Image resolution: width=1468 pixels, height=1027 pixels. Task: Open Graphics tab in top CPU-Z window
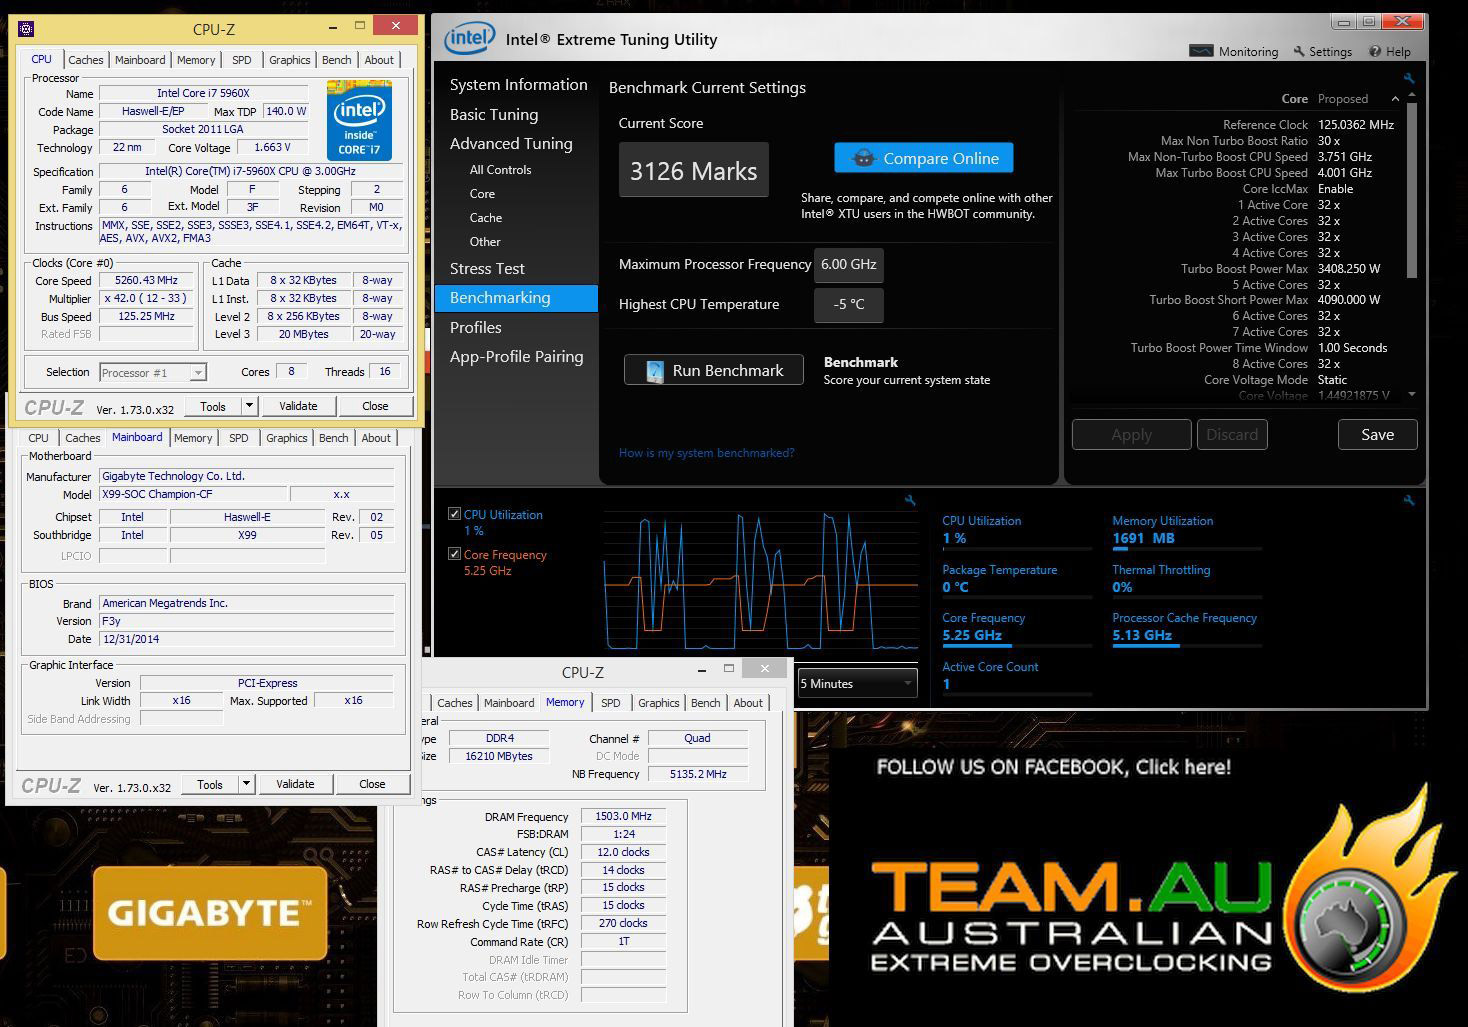(290, 60)
